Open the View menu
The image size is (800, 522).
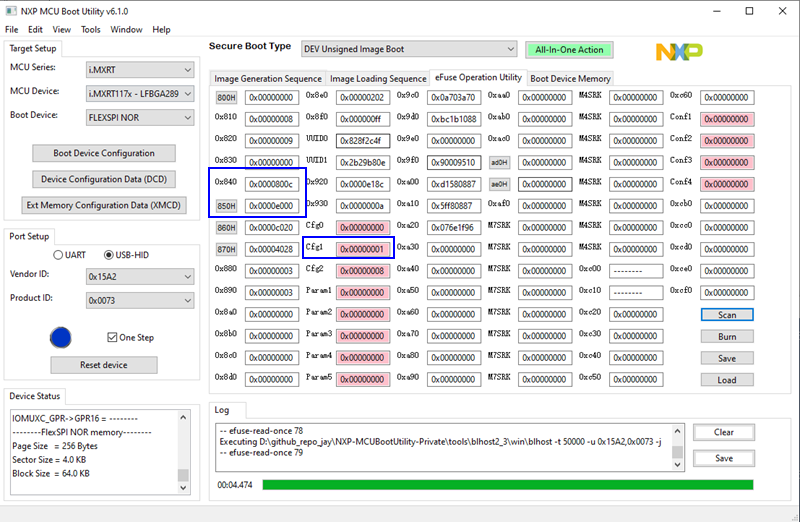(x=62, y=30)
